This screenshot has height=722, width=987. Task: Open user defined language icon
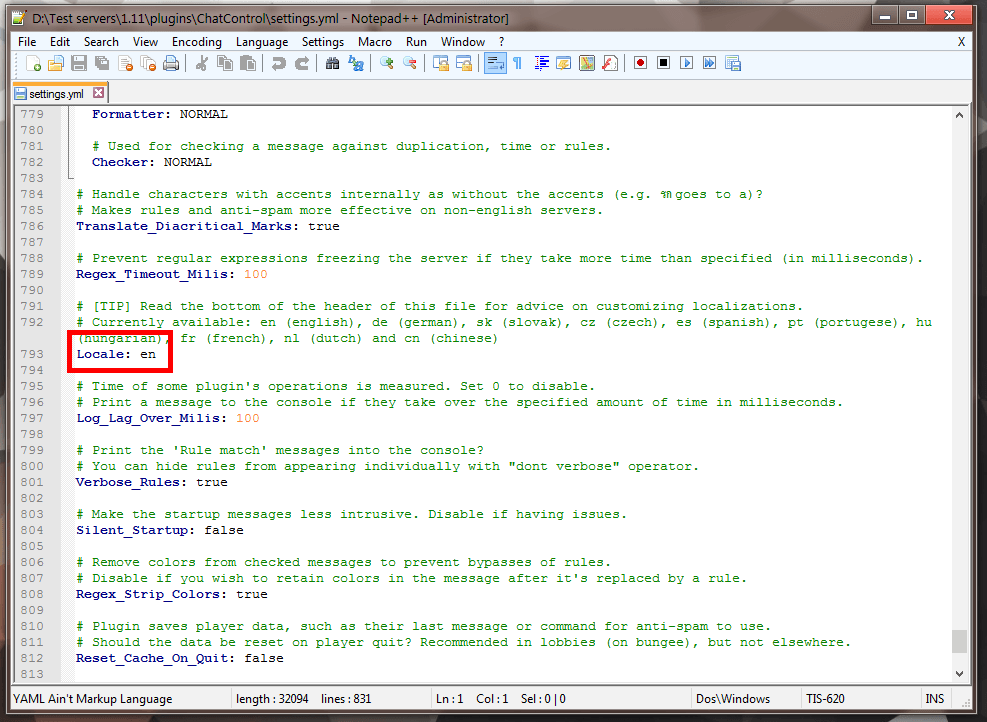point(563,64)
